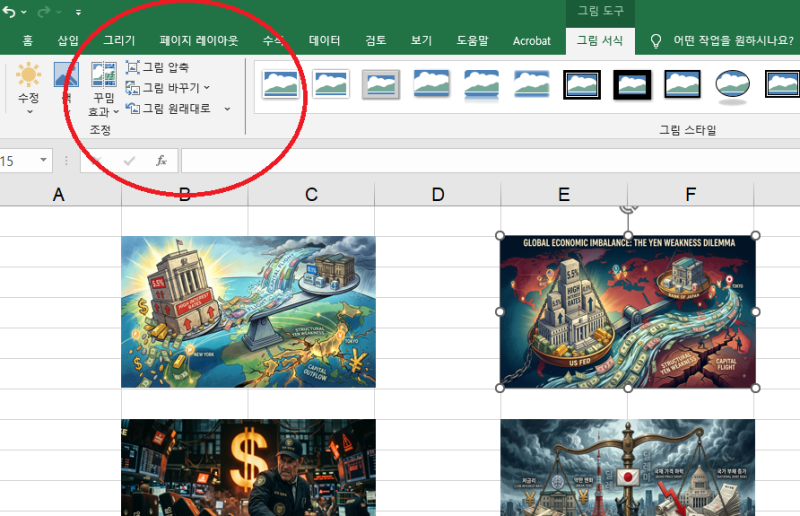Viewport: 800px width, 516px height.
Task: Click the Insert Function fx icon
Action: tap(161, 161)
